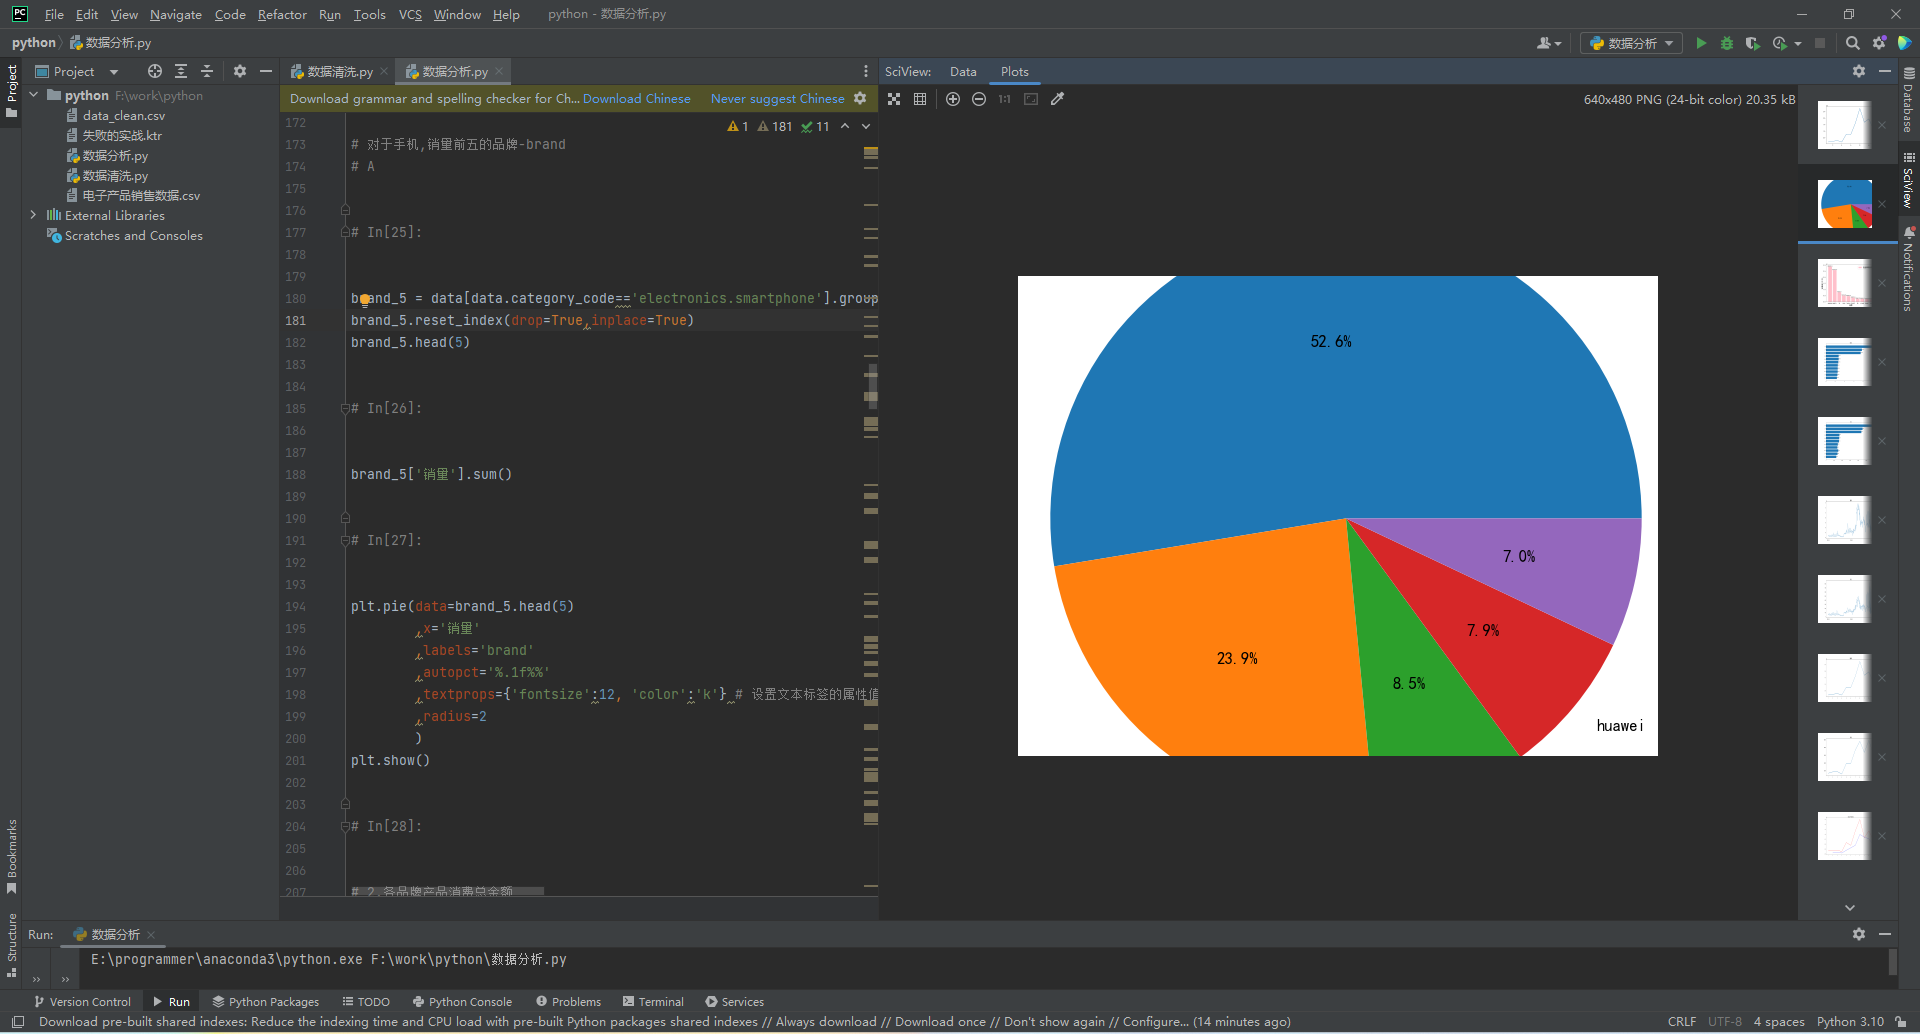Select the pink histogram plot thumbnail

point(1844,283)
